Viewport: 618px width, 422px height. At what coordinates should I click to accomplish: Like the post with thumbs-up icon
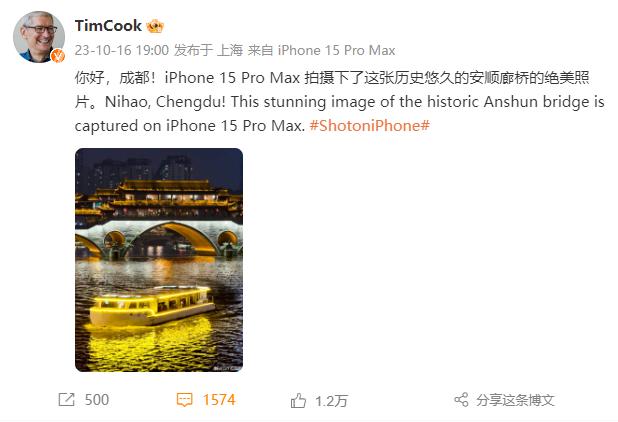tap(298, 401)
